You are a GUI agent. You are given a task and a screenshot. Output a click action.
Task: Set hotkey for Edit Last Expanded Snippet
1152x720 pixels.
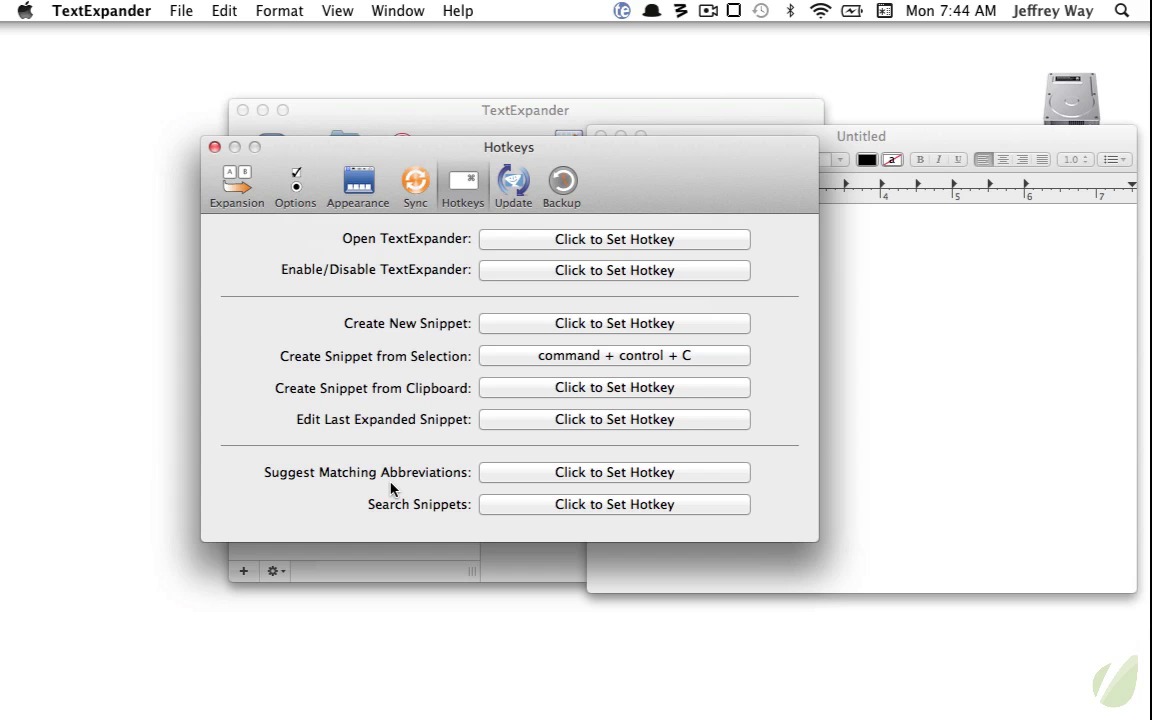coord(614,420)
